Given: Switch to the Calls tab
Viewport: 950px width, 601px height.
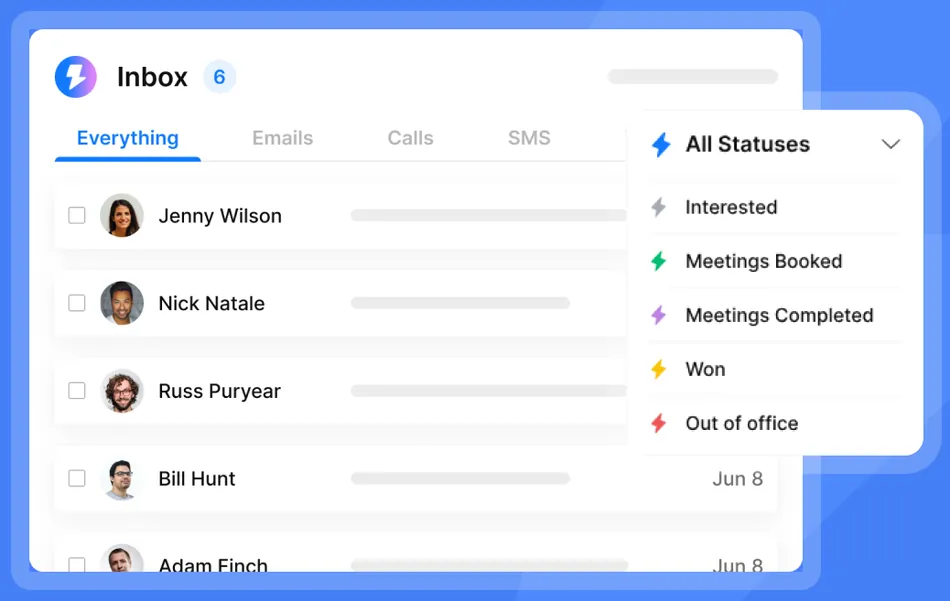Looking at the screenshot, I should (x=410, y=138).
